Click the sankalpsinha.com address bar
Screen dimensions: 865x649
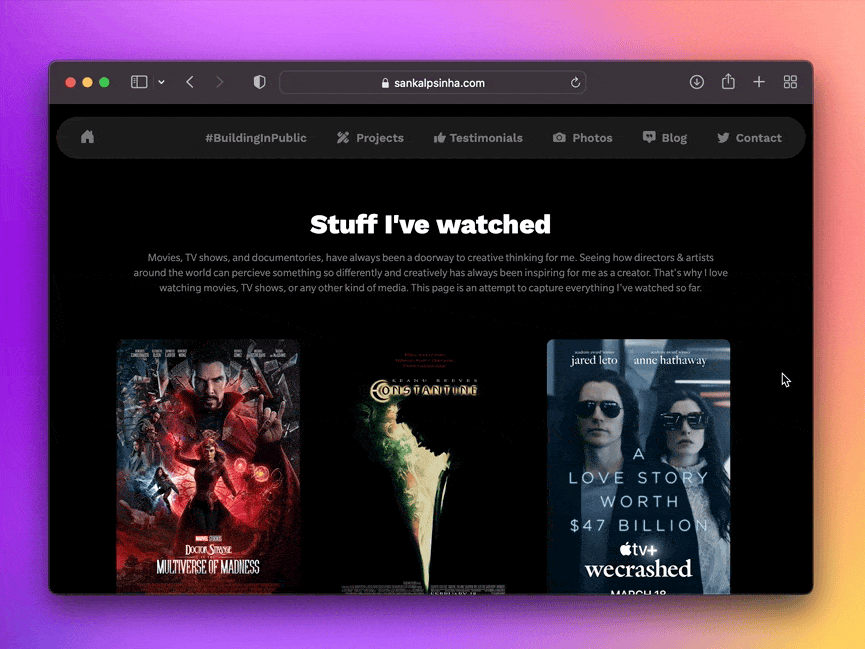(432, 83)
